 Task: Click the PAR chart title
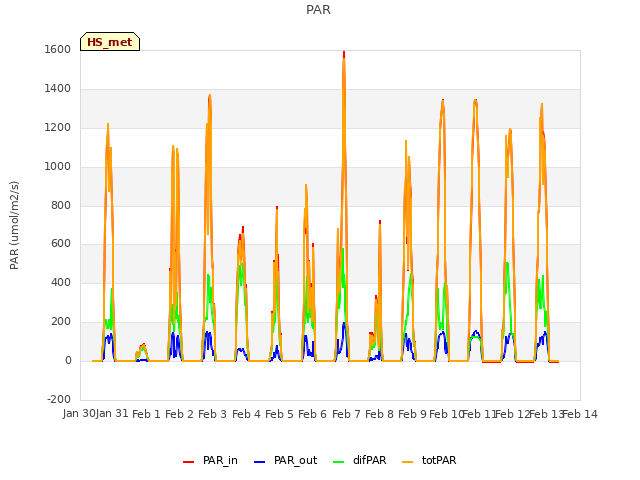point(318,9)
